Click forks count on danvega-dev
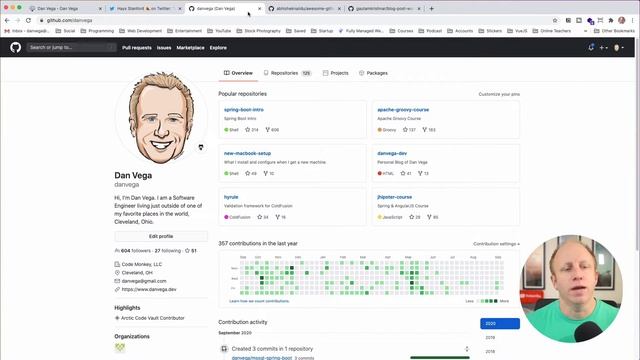The width and height of the screenshot is (640, 360). pos(423,173)
